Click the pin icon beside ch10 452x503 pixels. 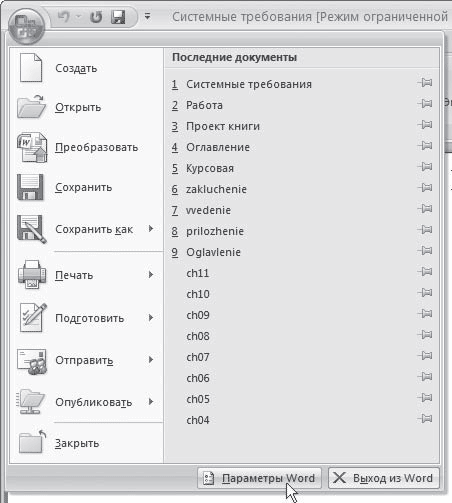pyautogui.click(x=425, y=292)
